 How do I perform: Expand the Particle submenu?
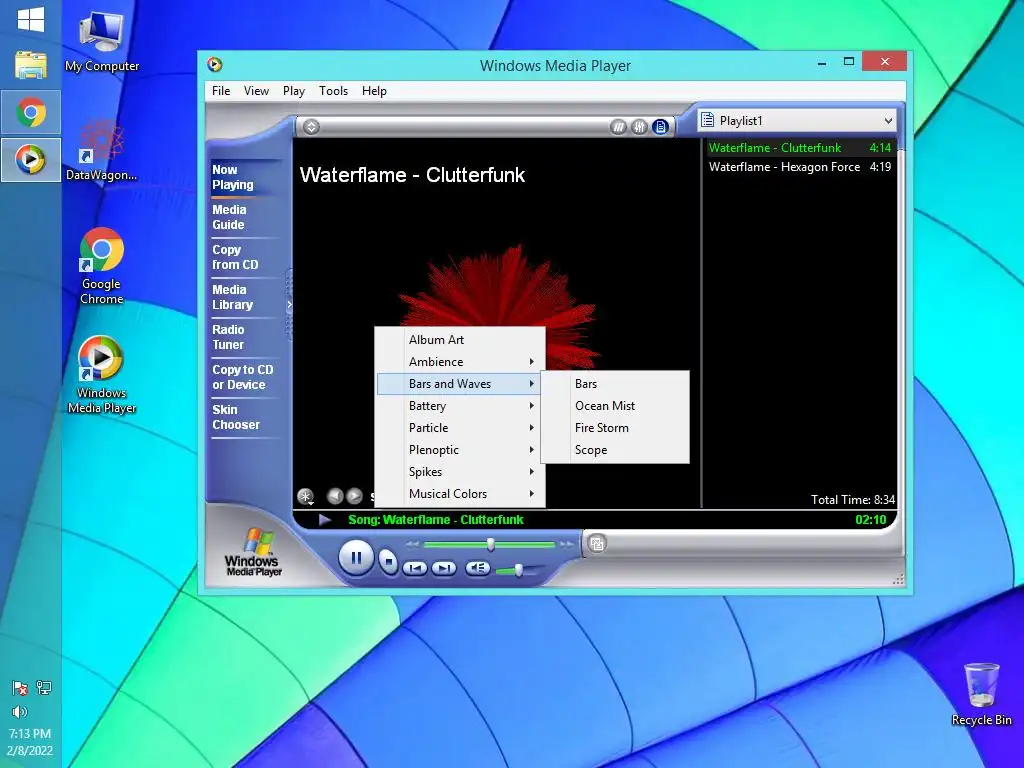460,428
